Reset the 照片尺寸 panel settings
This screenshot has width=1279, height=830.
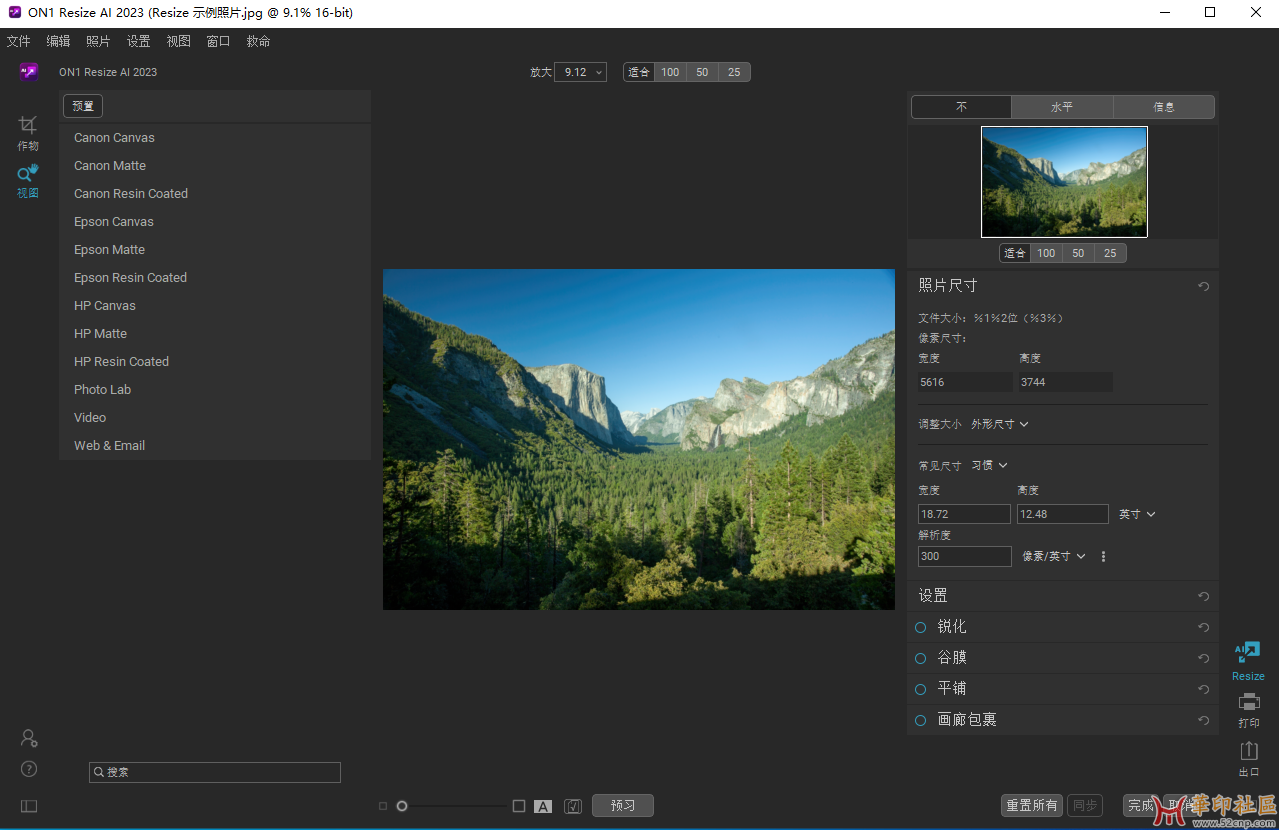coord(1204,286)
